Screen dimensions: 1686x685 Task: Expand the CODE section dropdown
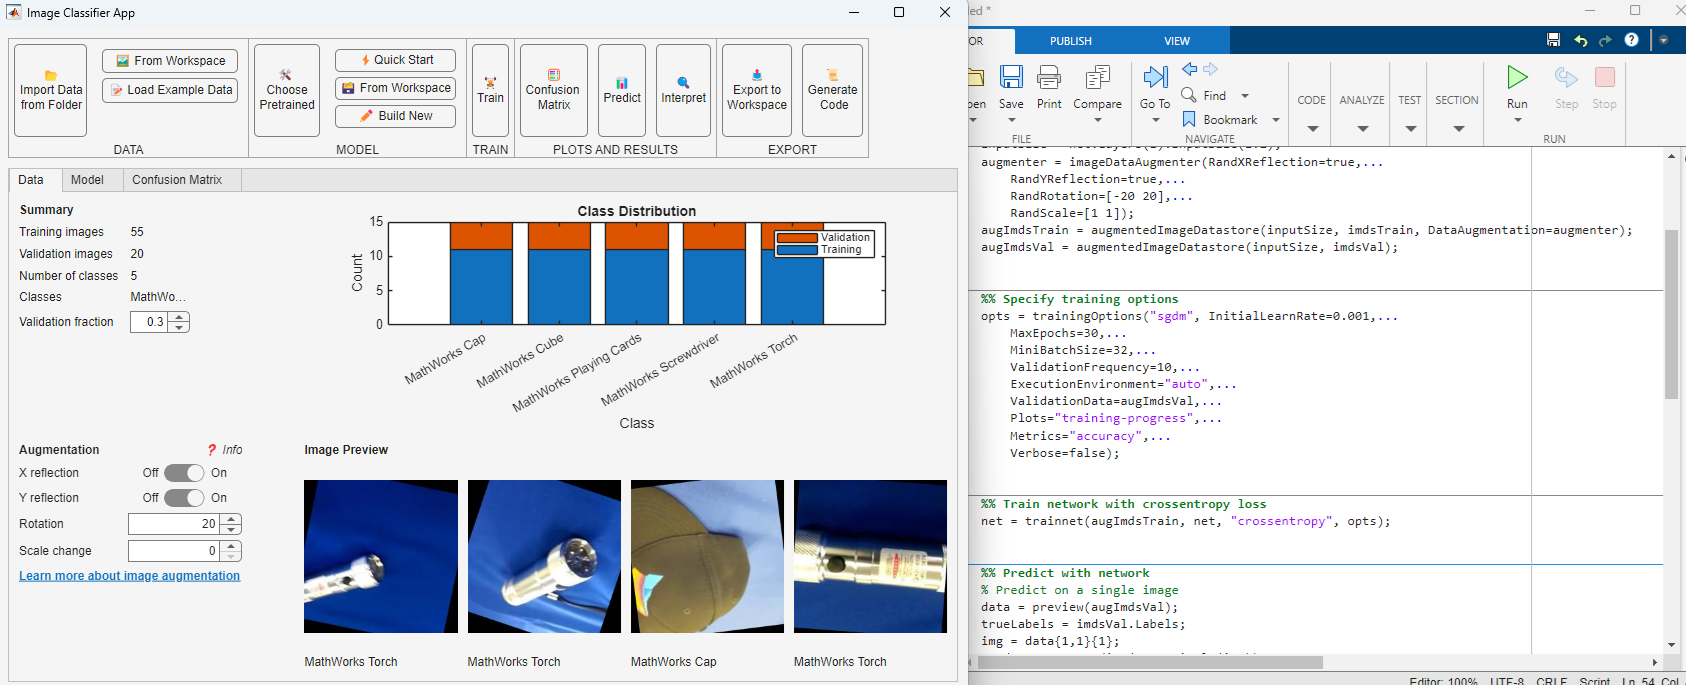pyautogui.click(x=1312, y=128)
